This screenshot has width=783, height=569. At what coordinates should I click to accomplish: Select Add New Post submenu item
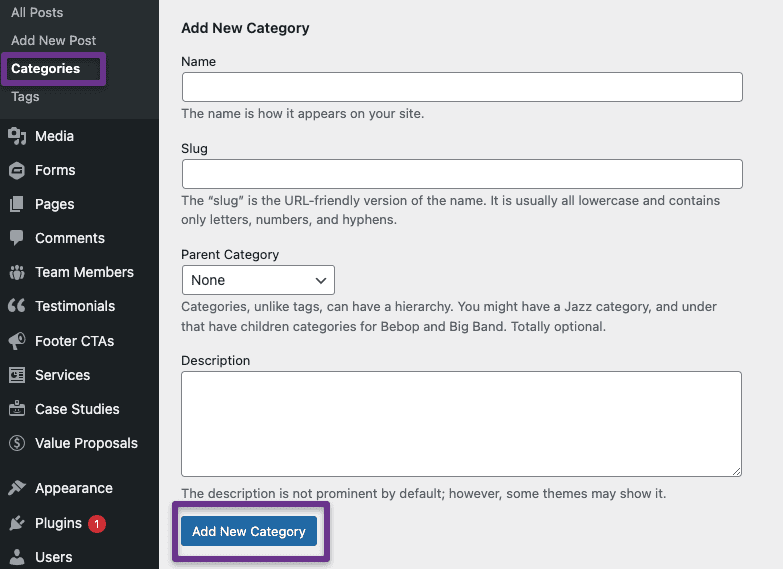coord(53,40)
